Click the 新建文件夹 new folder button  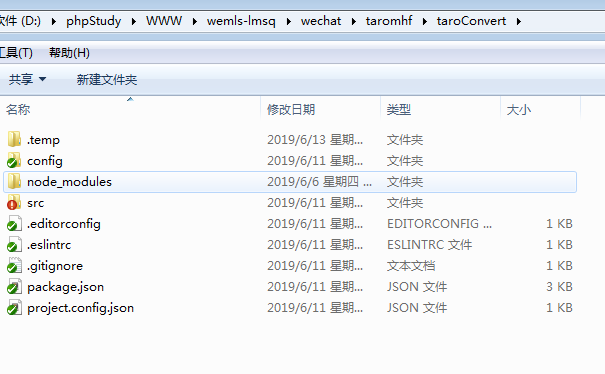107,80
